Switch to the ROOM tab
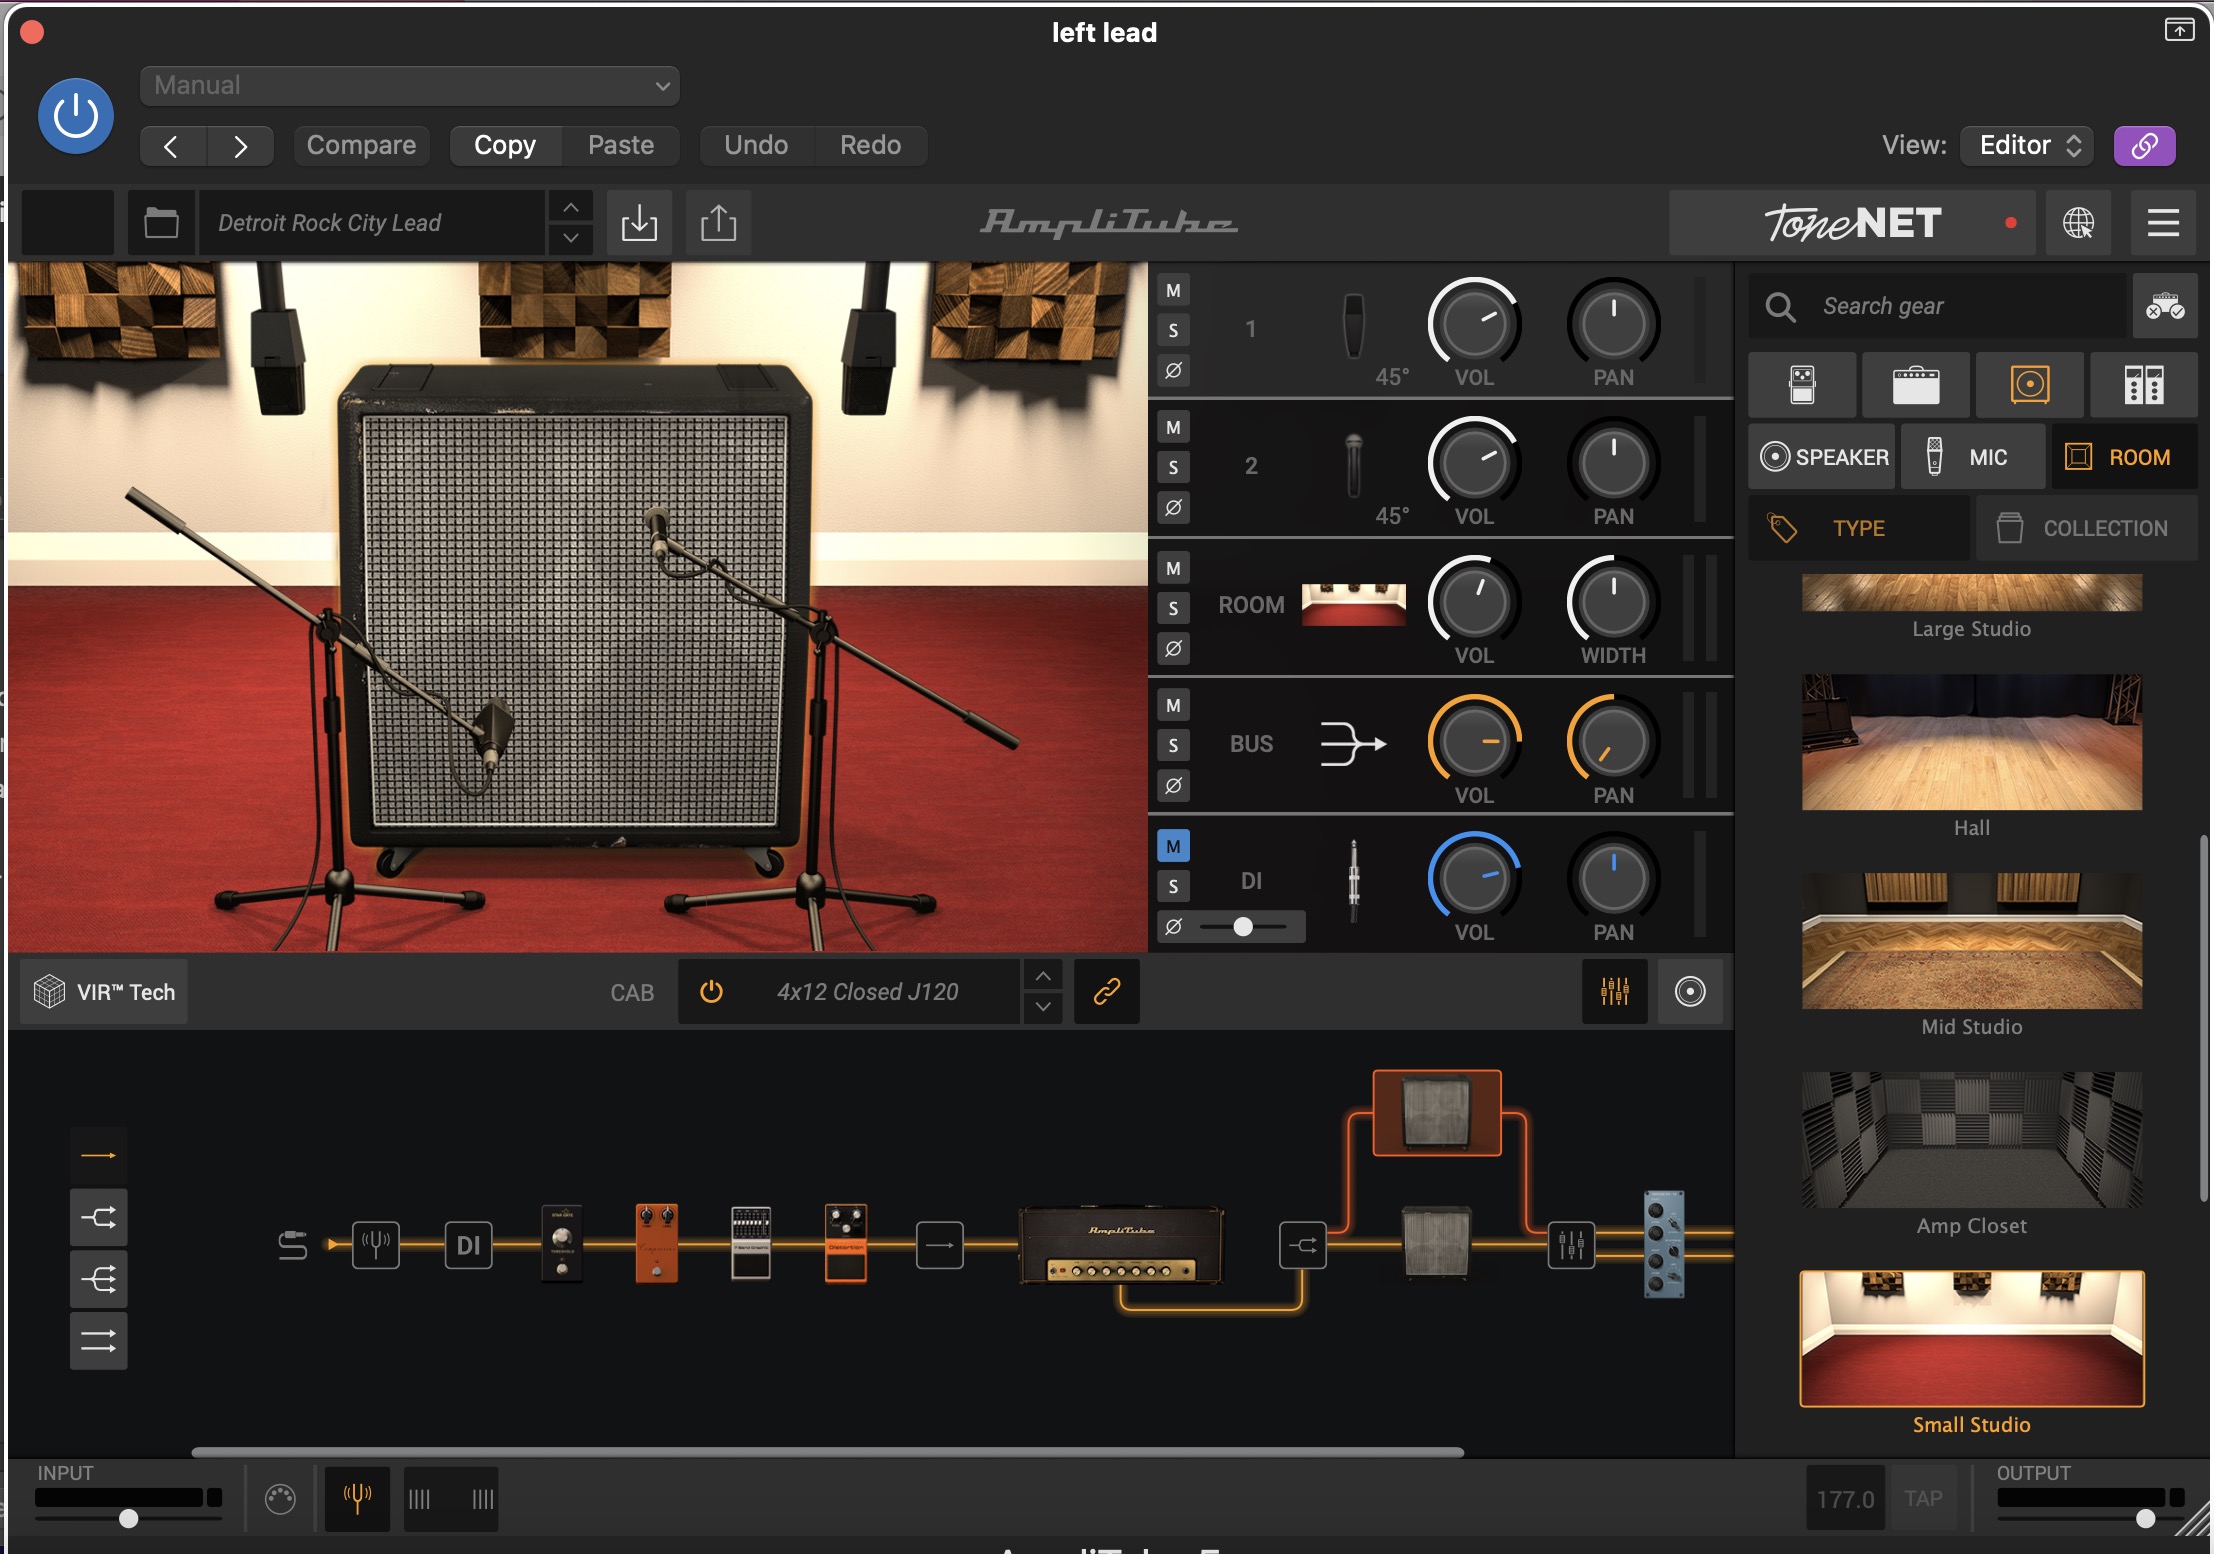 click(2124, 457)
